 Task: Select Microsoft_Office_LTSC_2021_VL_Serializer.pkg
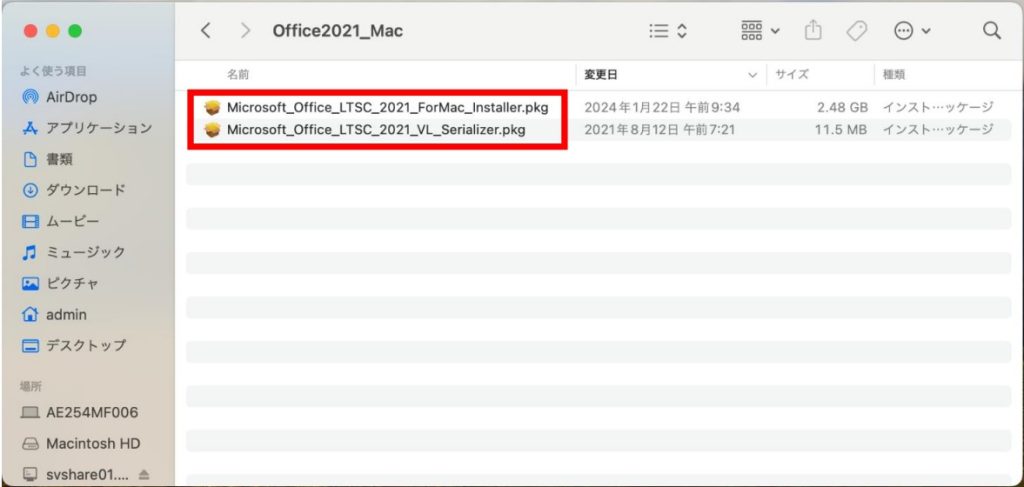376,130
